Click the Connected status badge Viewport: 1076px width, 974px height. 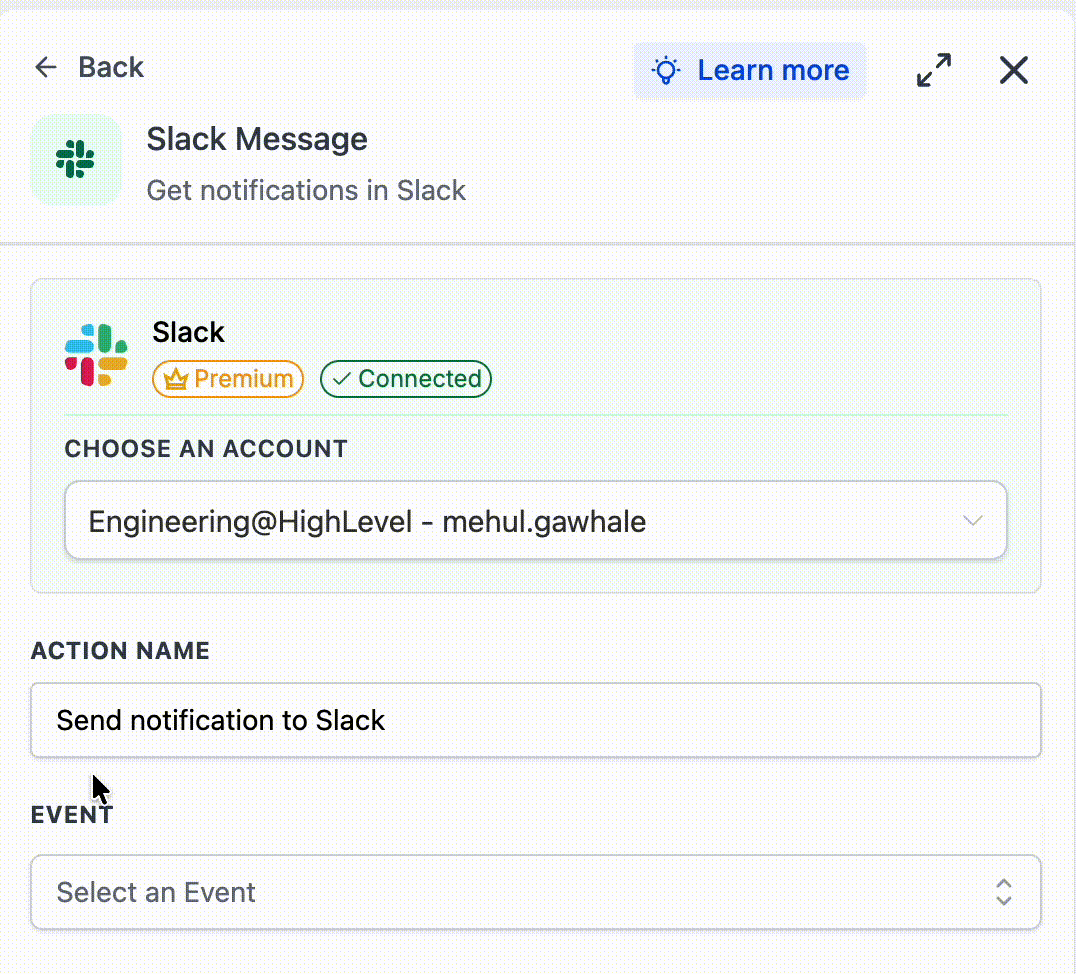pyautogui.click(x=406, y=379)
